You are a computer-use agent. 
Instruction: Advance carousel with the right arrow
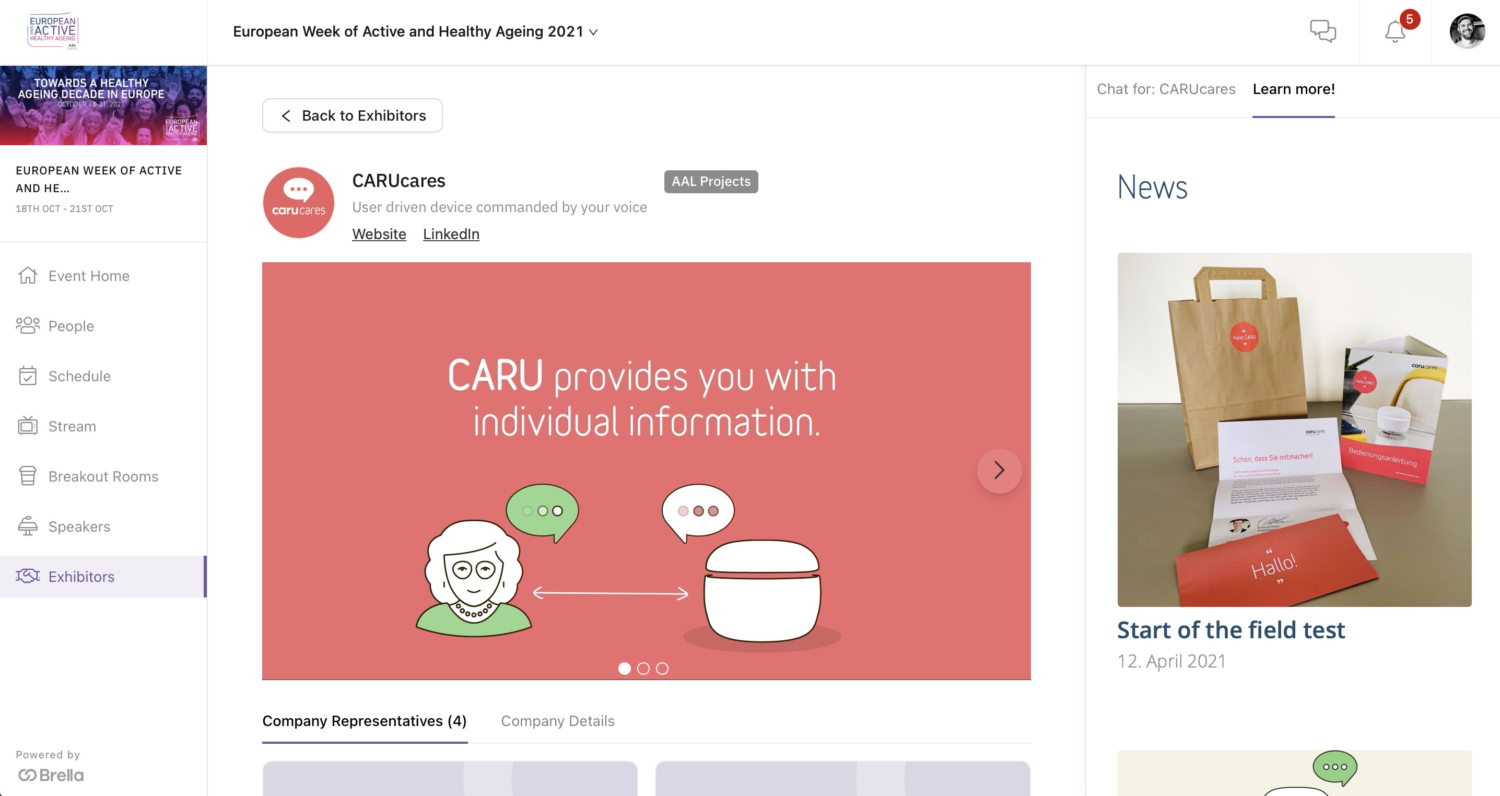click(x=999, y=470)
